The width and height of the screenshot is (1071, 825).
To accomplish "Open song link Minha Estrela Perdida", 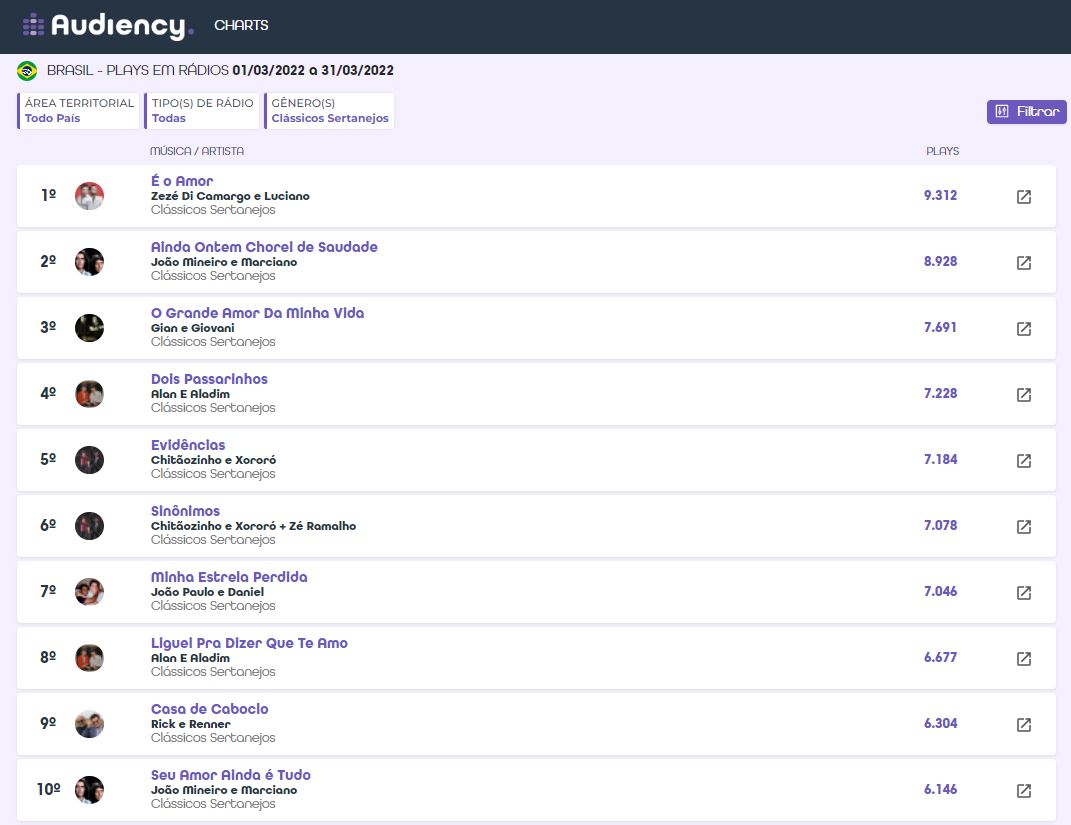I will click(229, 577).
